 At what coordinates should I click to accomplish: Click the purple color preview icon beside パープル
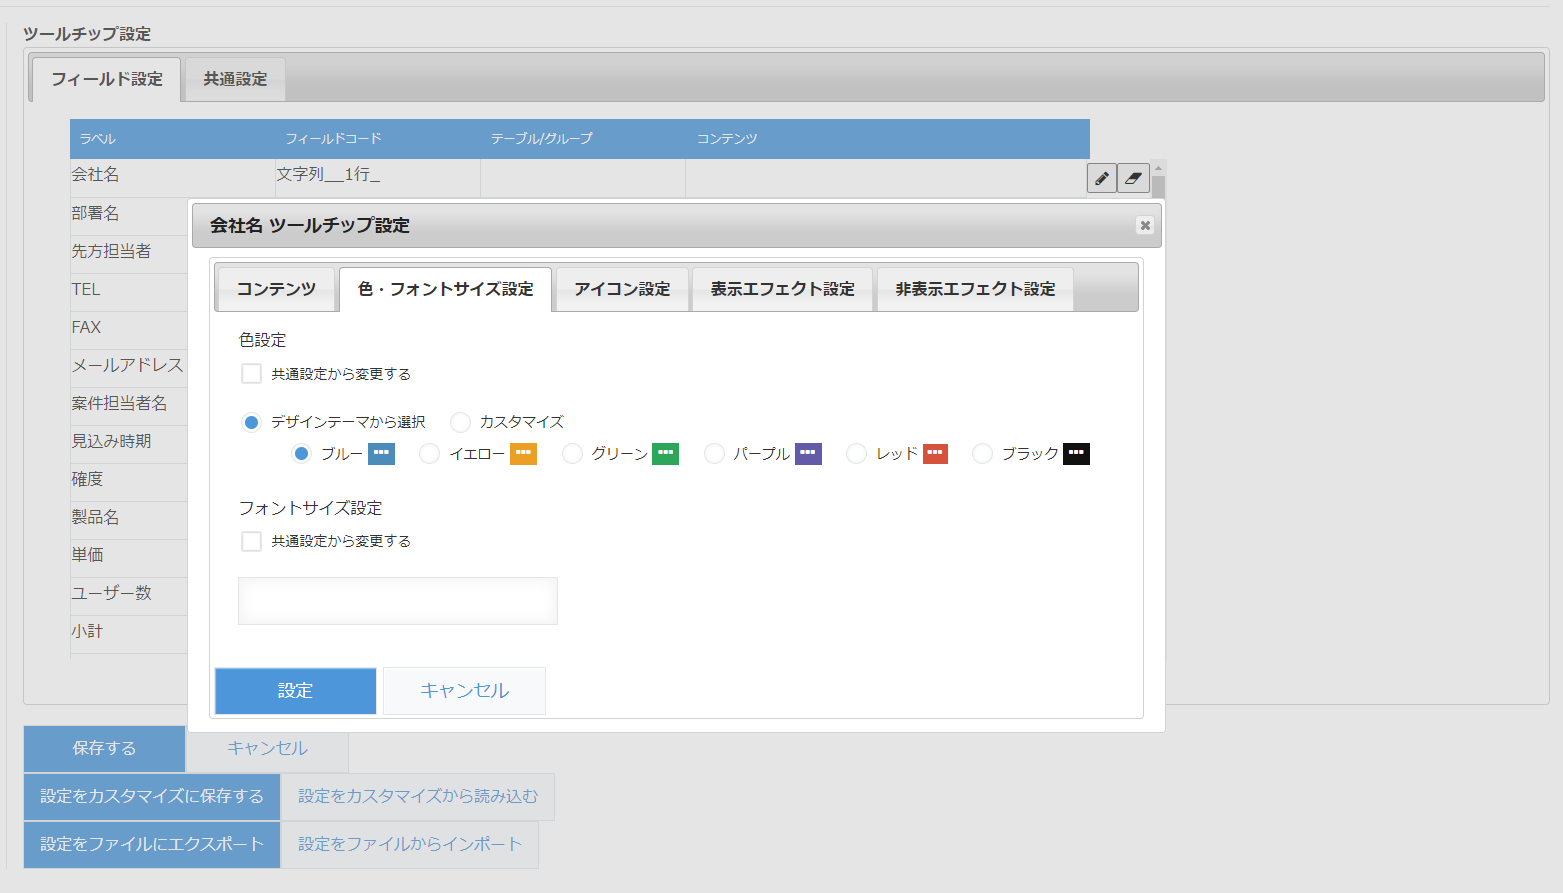click(x=808, y=453)
